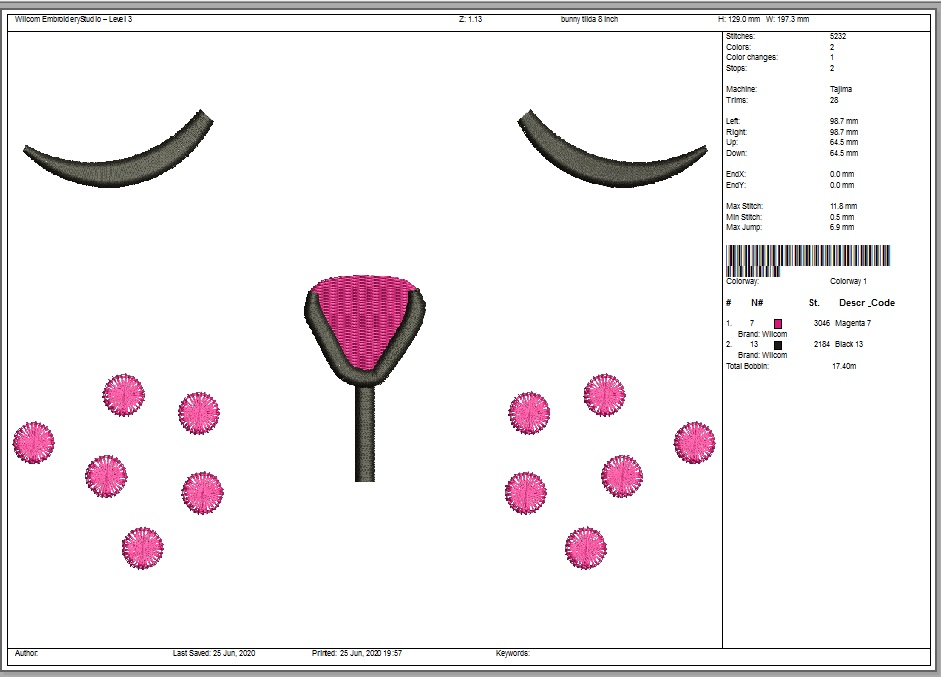
Task: Click the black vertical line under nose
Action: 365,435
